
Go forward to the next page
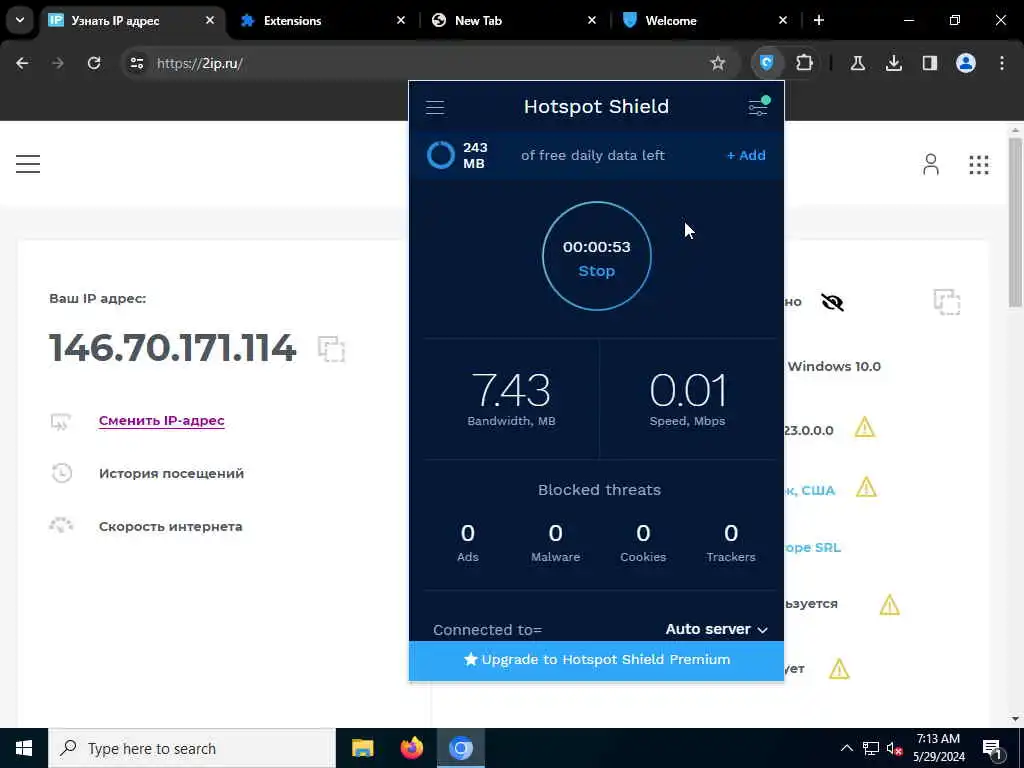[58, 63]
